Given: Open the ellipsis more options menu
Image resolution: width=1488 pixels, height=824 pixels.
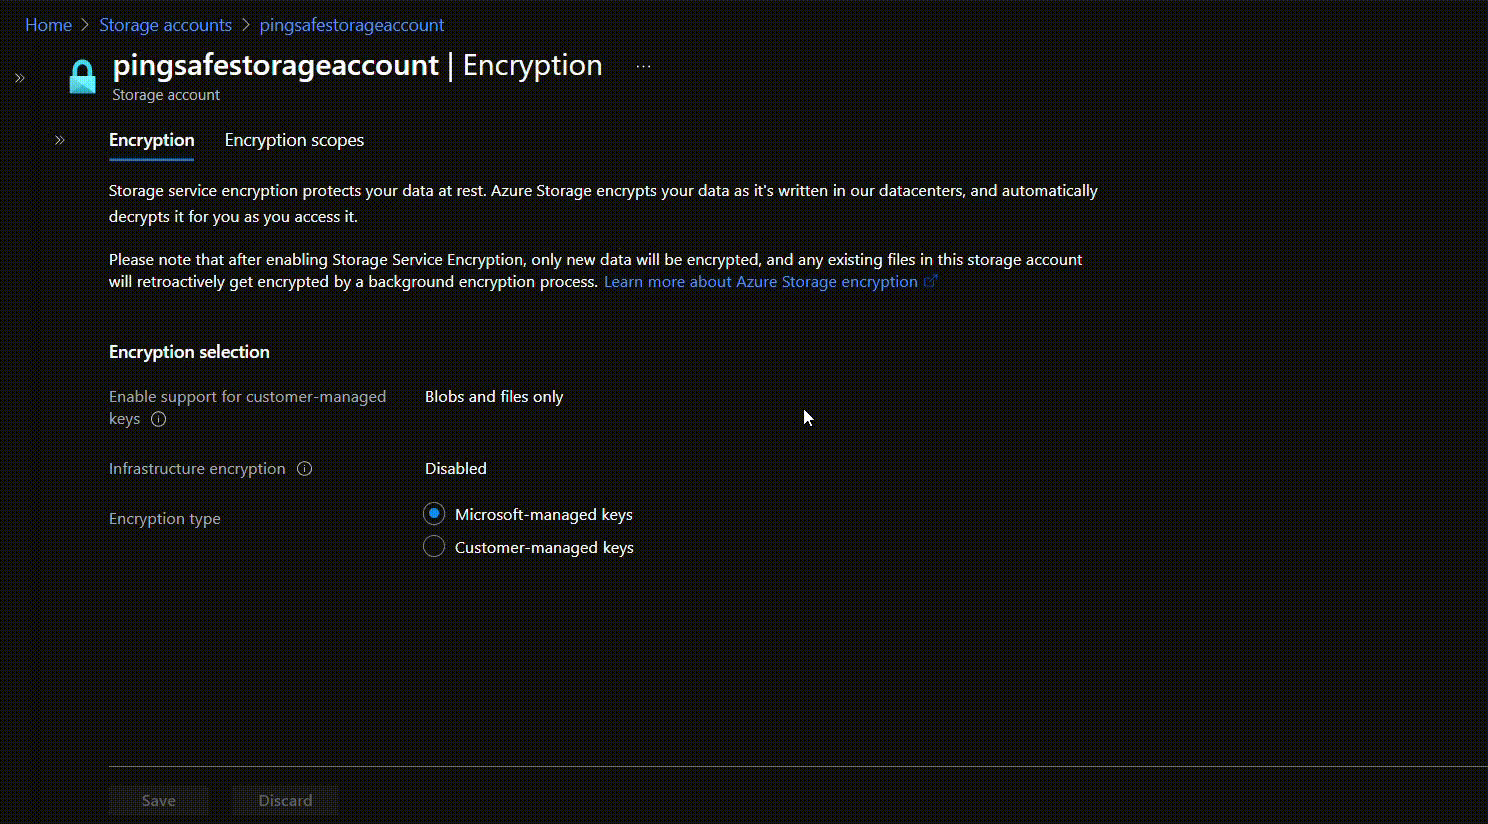Looking at the screenshot, I should [643, 67].
